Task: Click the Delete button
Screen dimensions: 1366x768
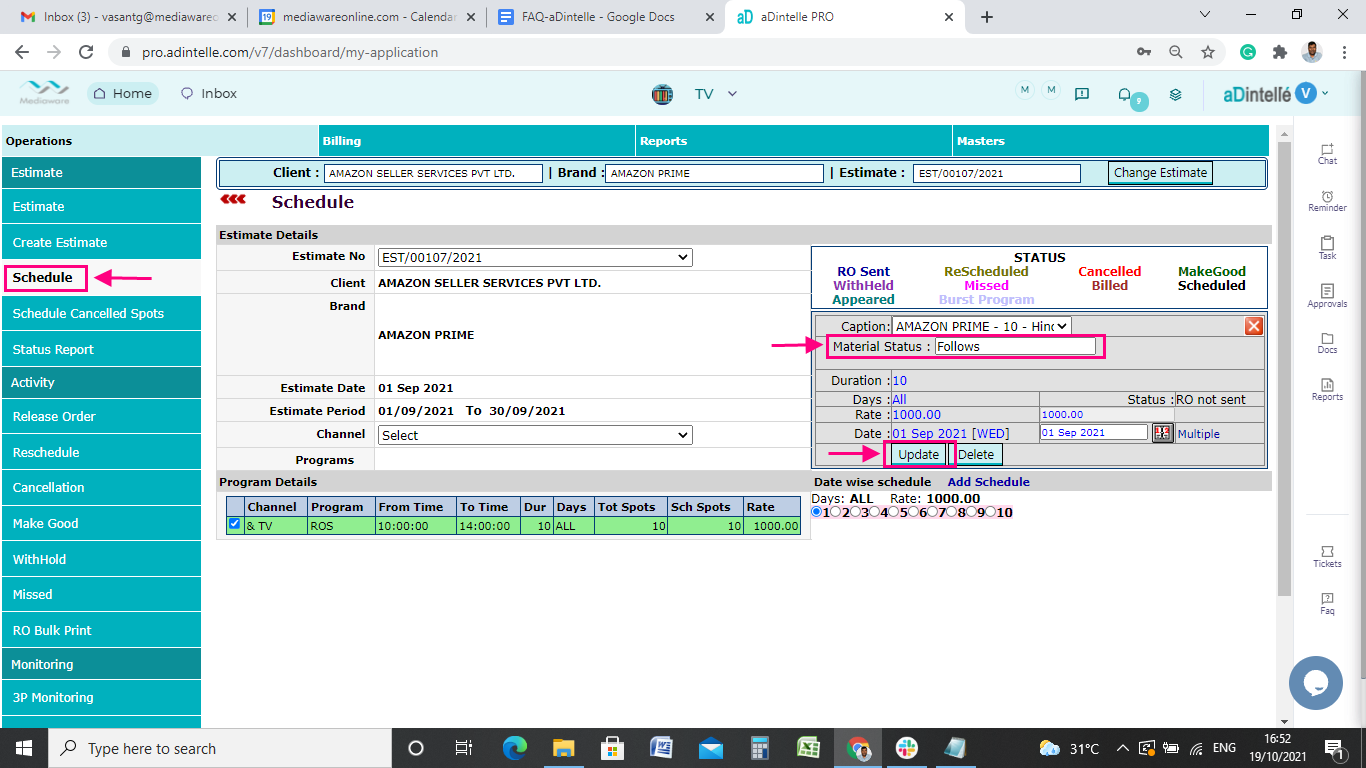Action: pyautogui.click(x=976, y=454)
